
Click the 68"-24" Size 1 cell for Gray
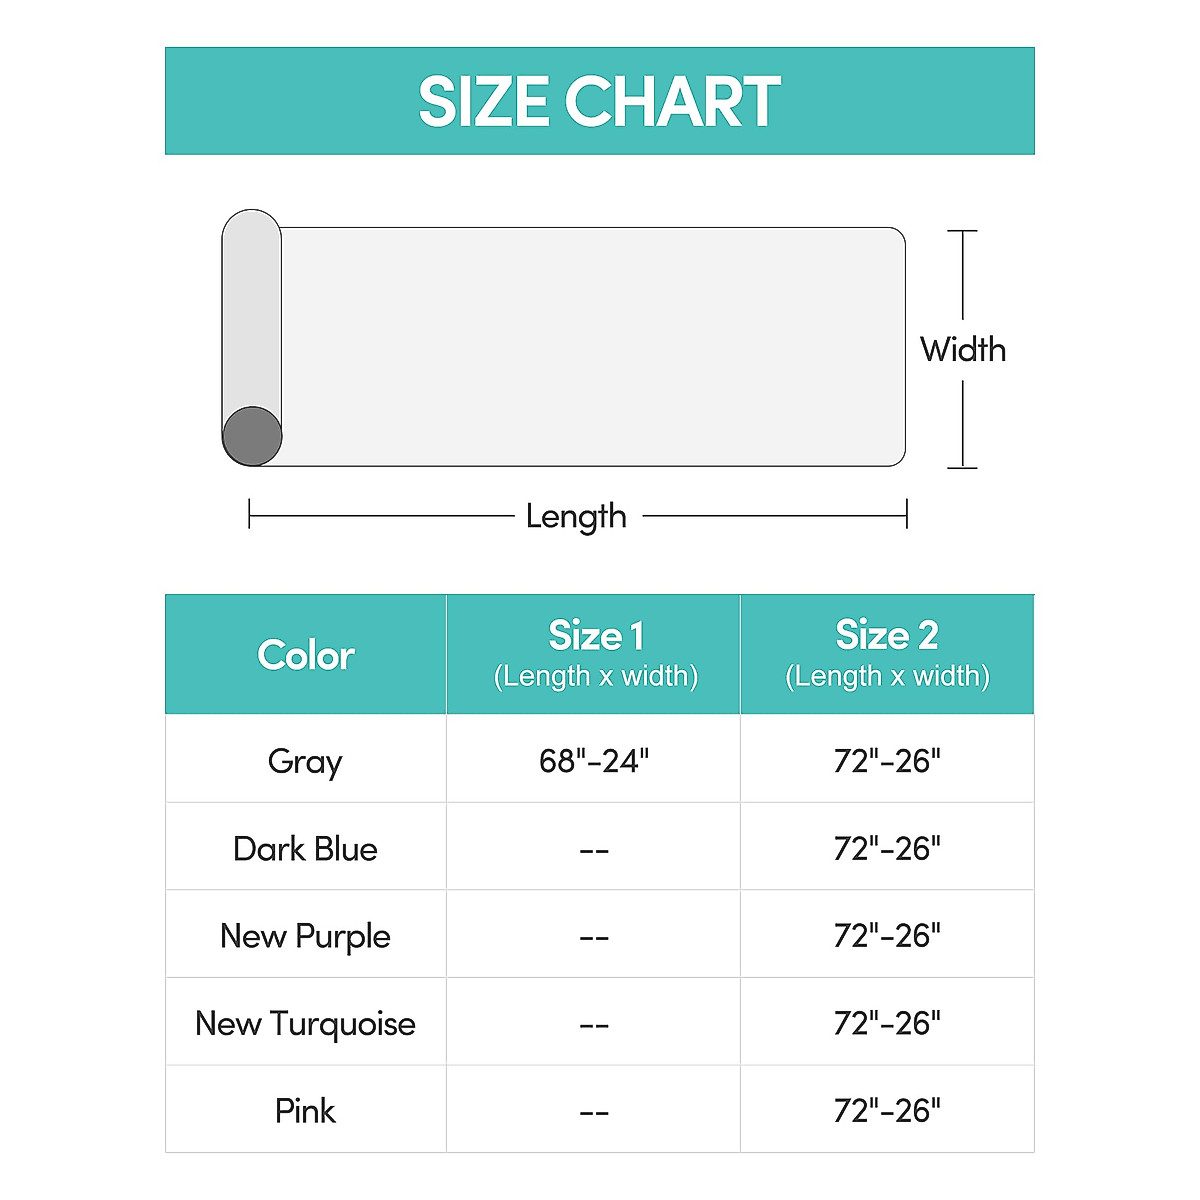[x=594, y=761]
